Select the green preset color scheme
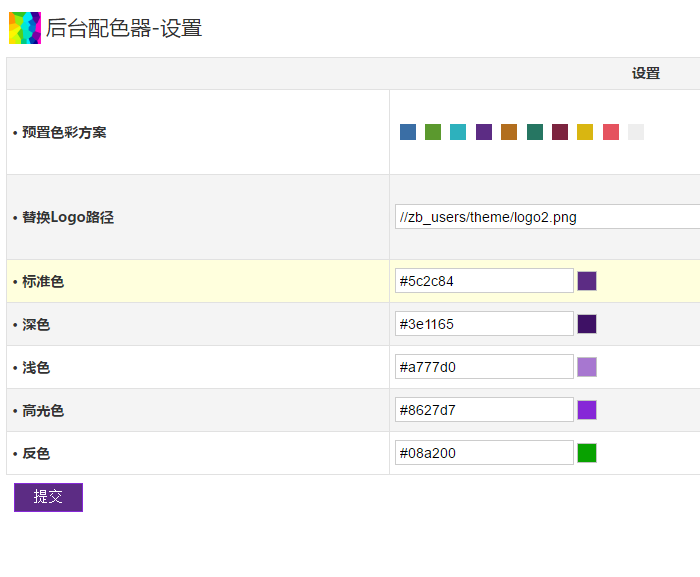Image resolution: width=700 pixels, height=577 pixels. point(433,132)
